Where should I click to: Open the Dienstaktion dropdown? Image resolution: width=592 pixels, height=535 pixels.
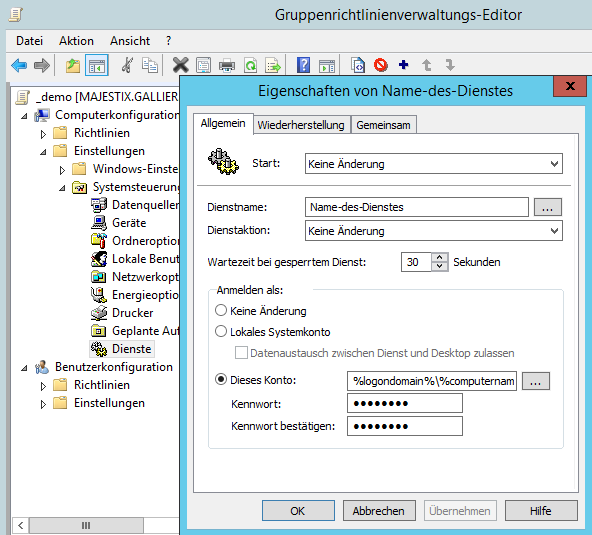[x=434, y=231]
